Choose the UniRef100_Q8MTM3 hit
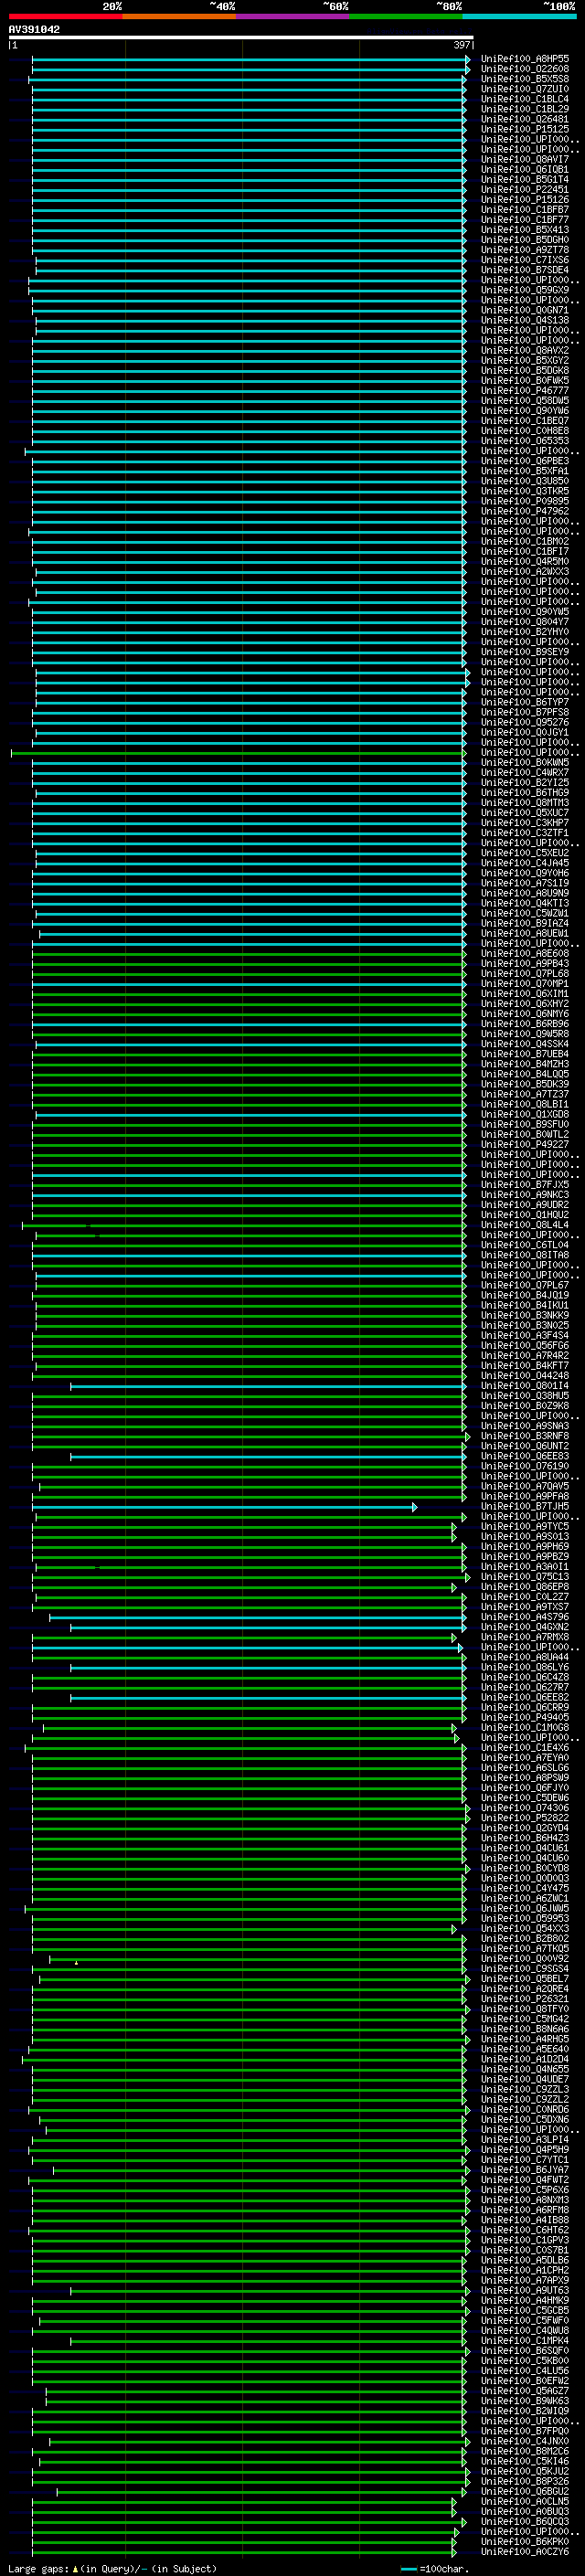The height and width of the screenshot is (2576, 585). pos(525,803)
